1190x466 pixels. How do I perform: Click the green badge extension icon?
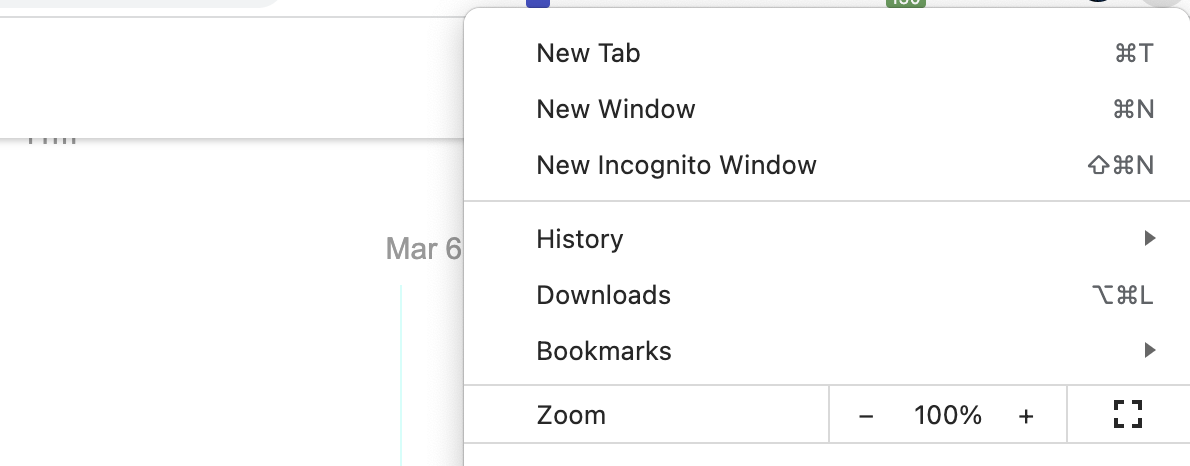point(905,3)
